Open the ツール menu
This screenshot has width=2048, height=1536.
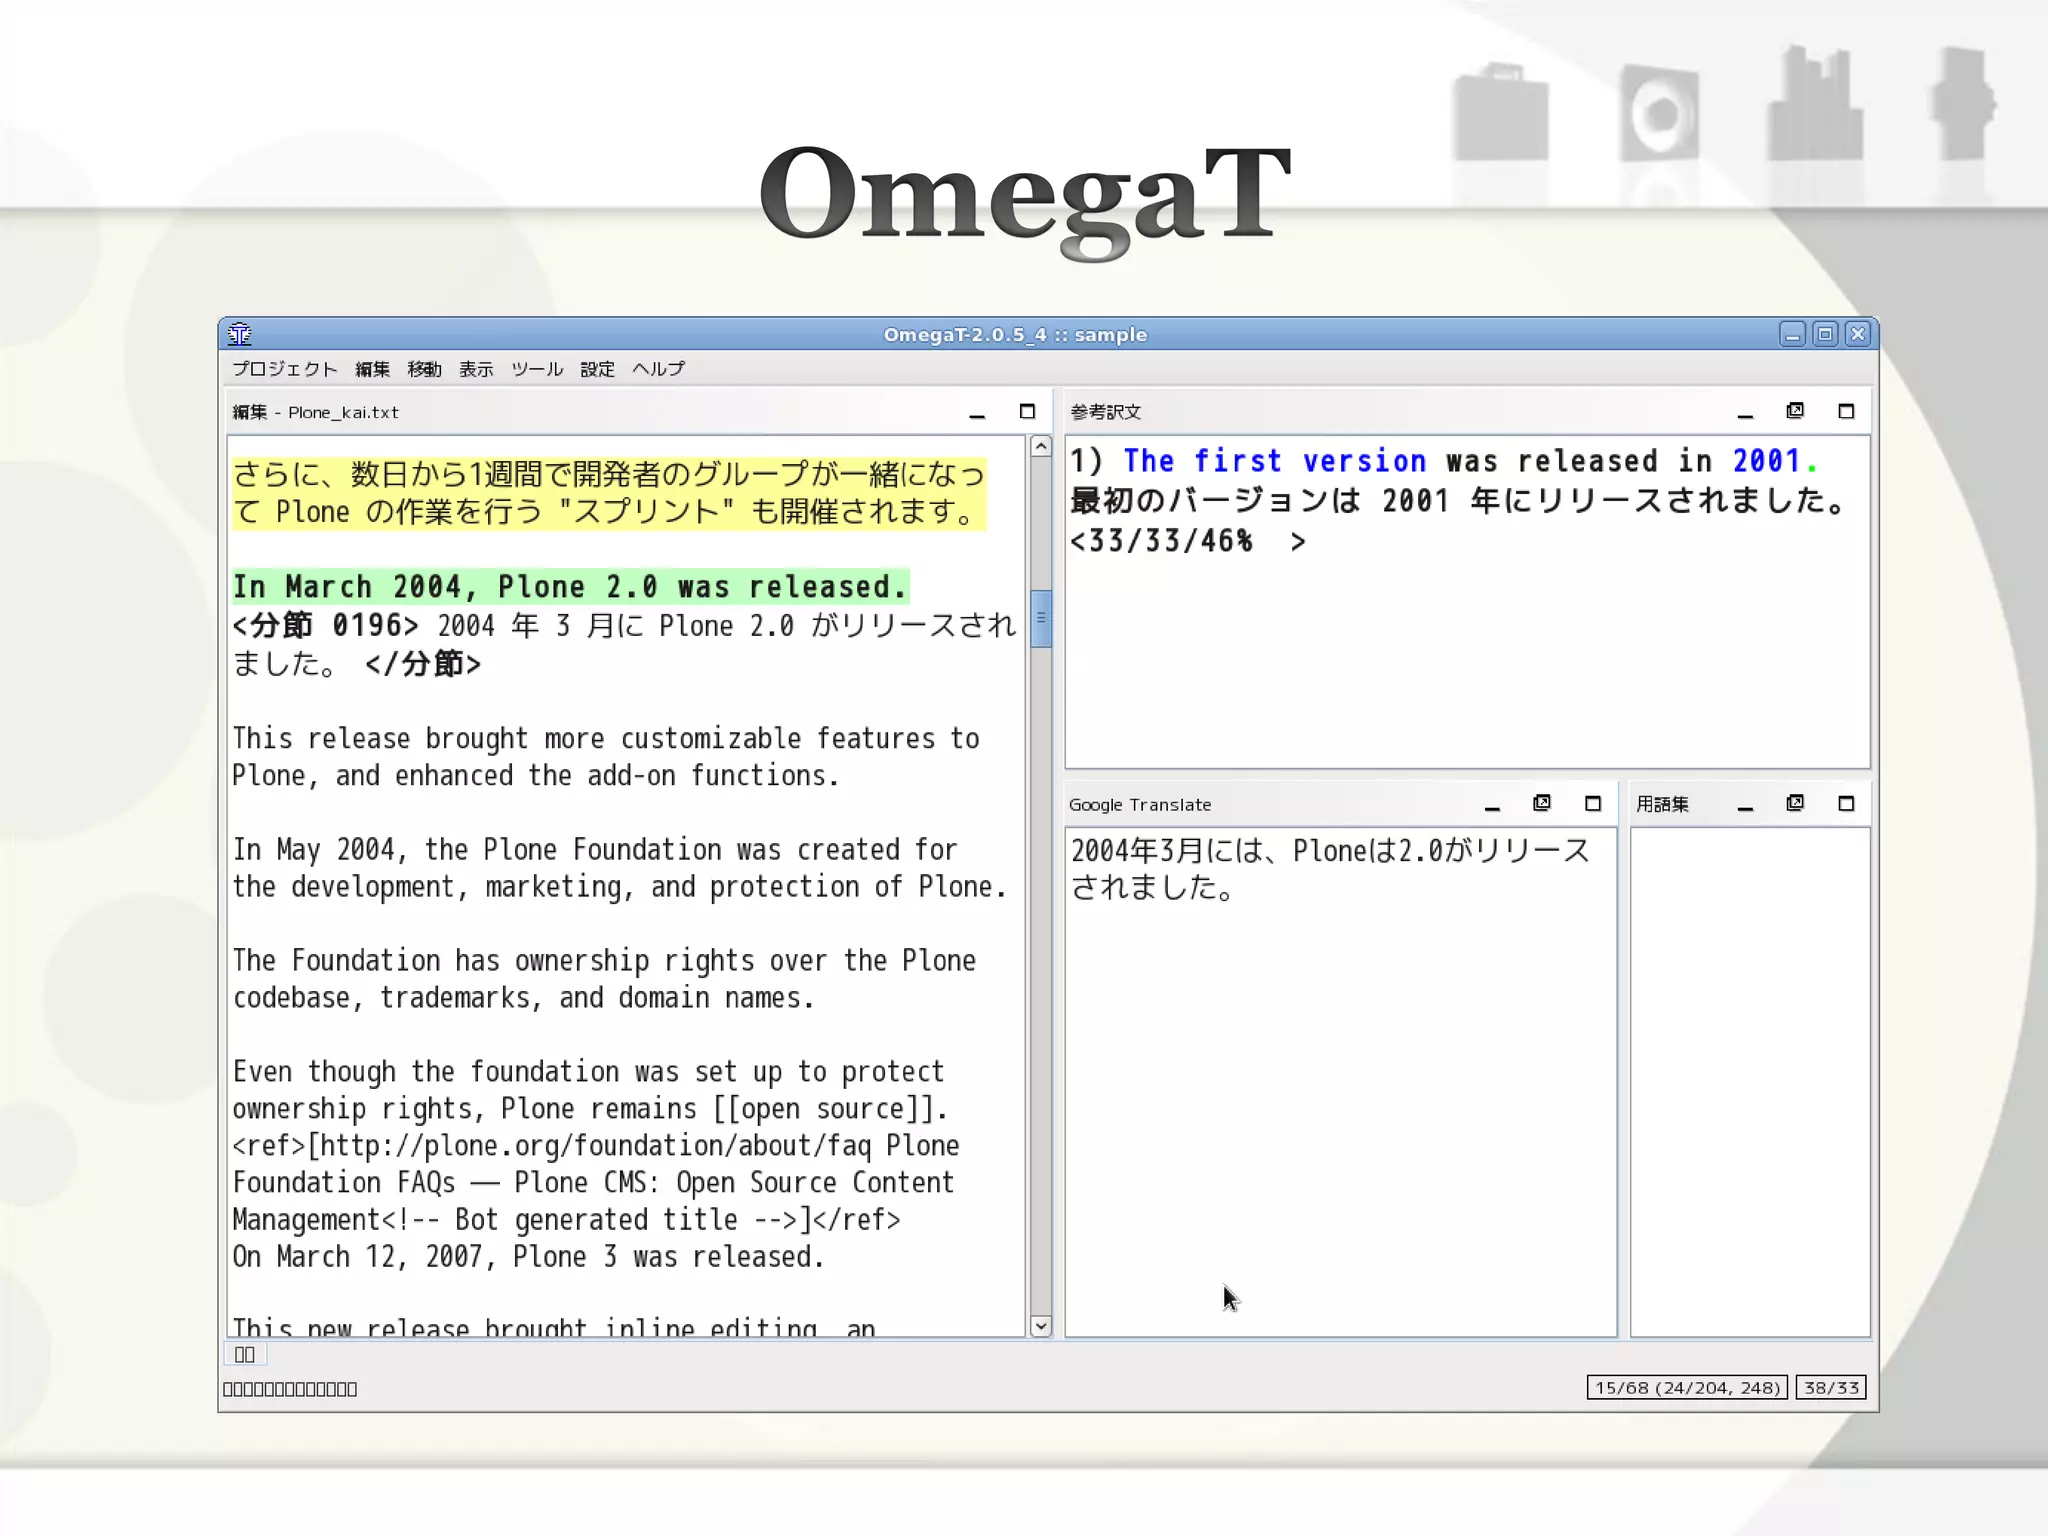click(537, 369)
